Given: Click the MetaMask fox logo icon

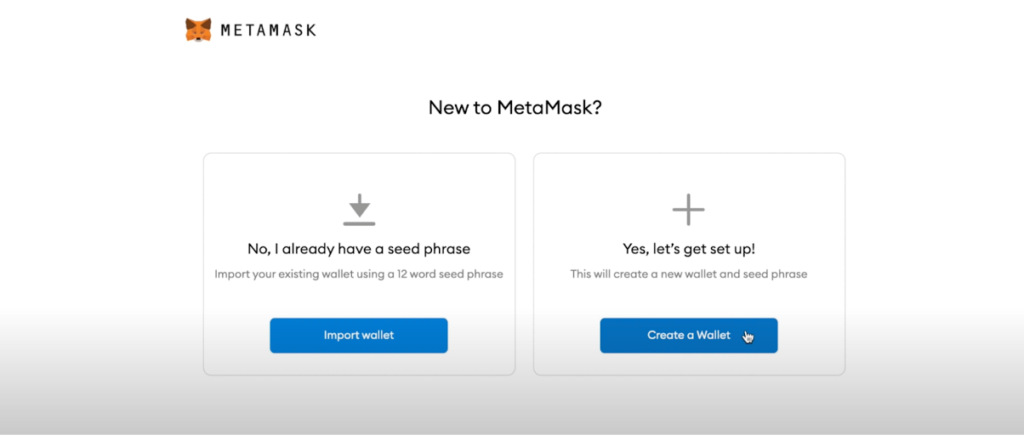Looking at the screenshot, I should (198, 30).
